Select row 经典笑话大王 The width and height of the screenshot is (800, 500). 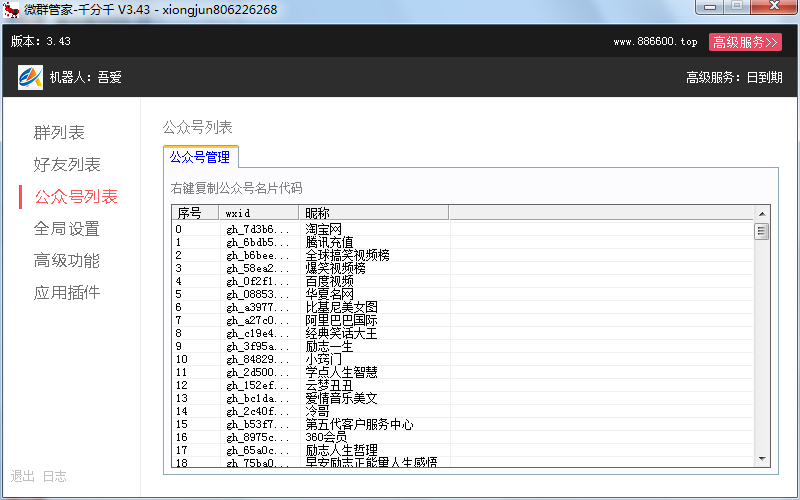pos(463,334)
